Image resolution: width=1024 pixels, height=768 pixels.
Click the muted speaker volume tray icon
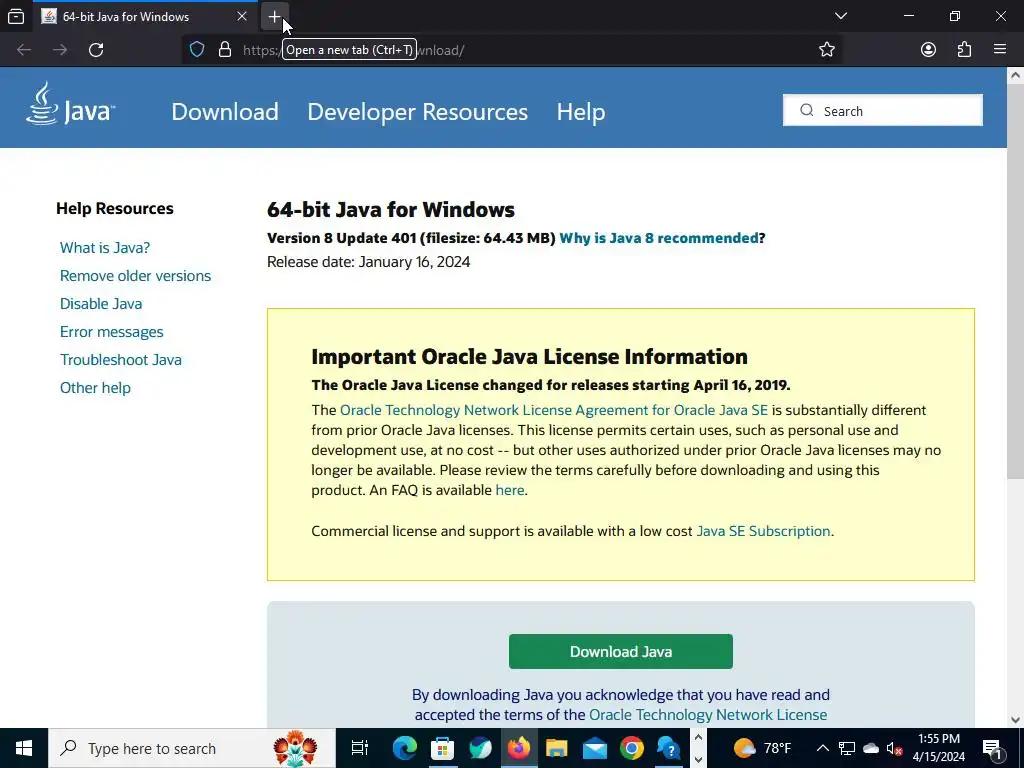click(x=894, y=748)
